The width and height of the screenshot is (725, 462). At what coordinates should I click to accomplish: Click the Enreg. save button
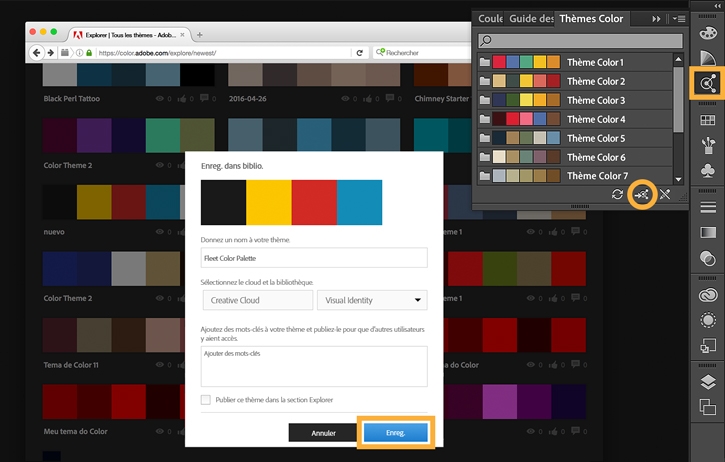point(395,433)
